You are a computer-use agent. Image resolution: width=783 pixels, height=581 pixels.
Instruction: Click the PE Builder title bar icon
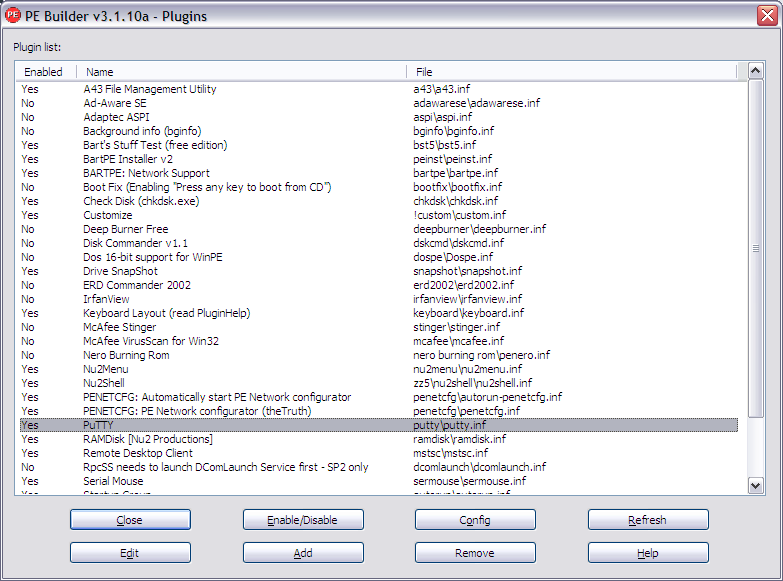pyautogui.click(x=12, y=15)
